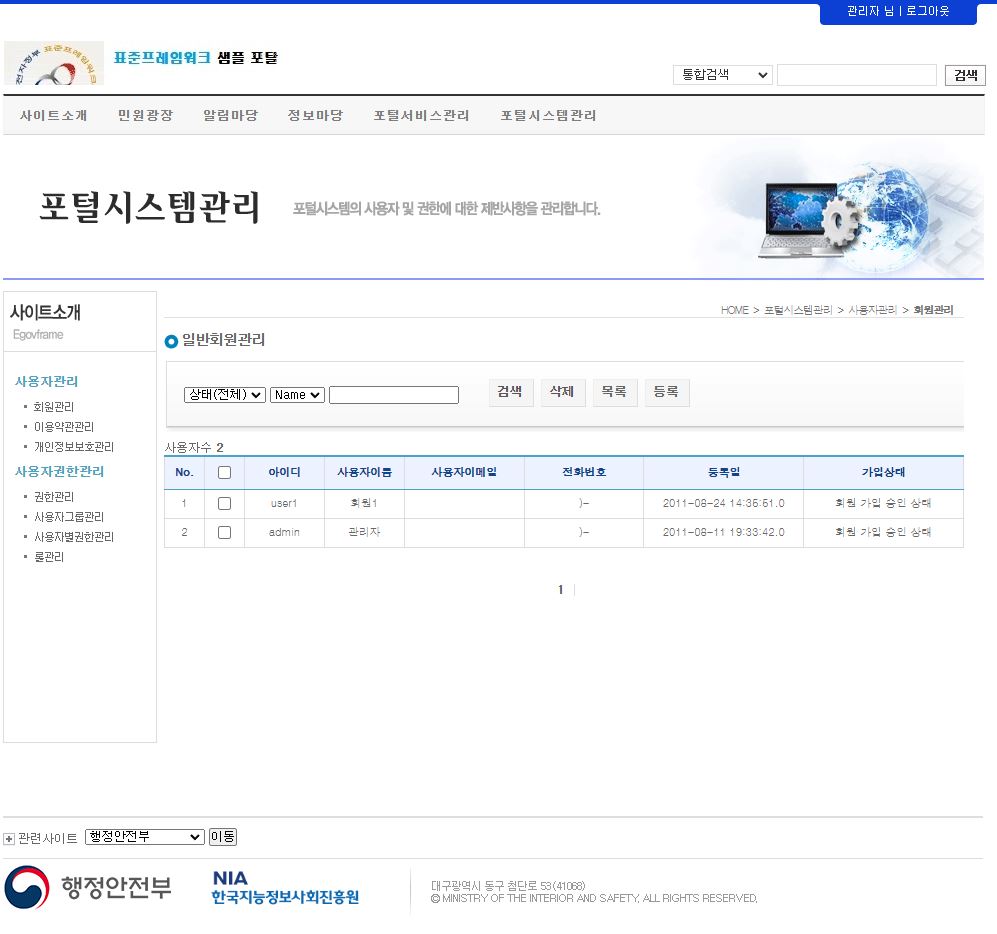Click the portal logo image at top left

click(54, 63)
